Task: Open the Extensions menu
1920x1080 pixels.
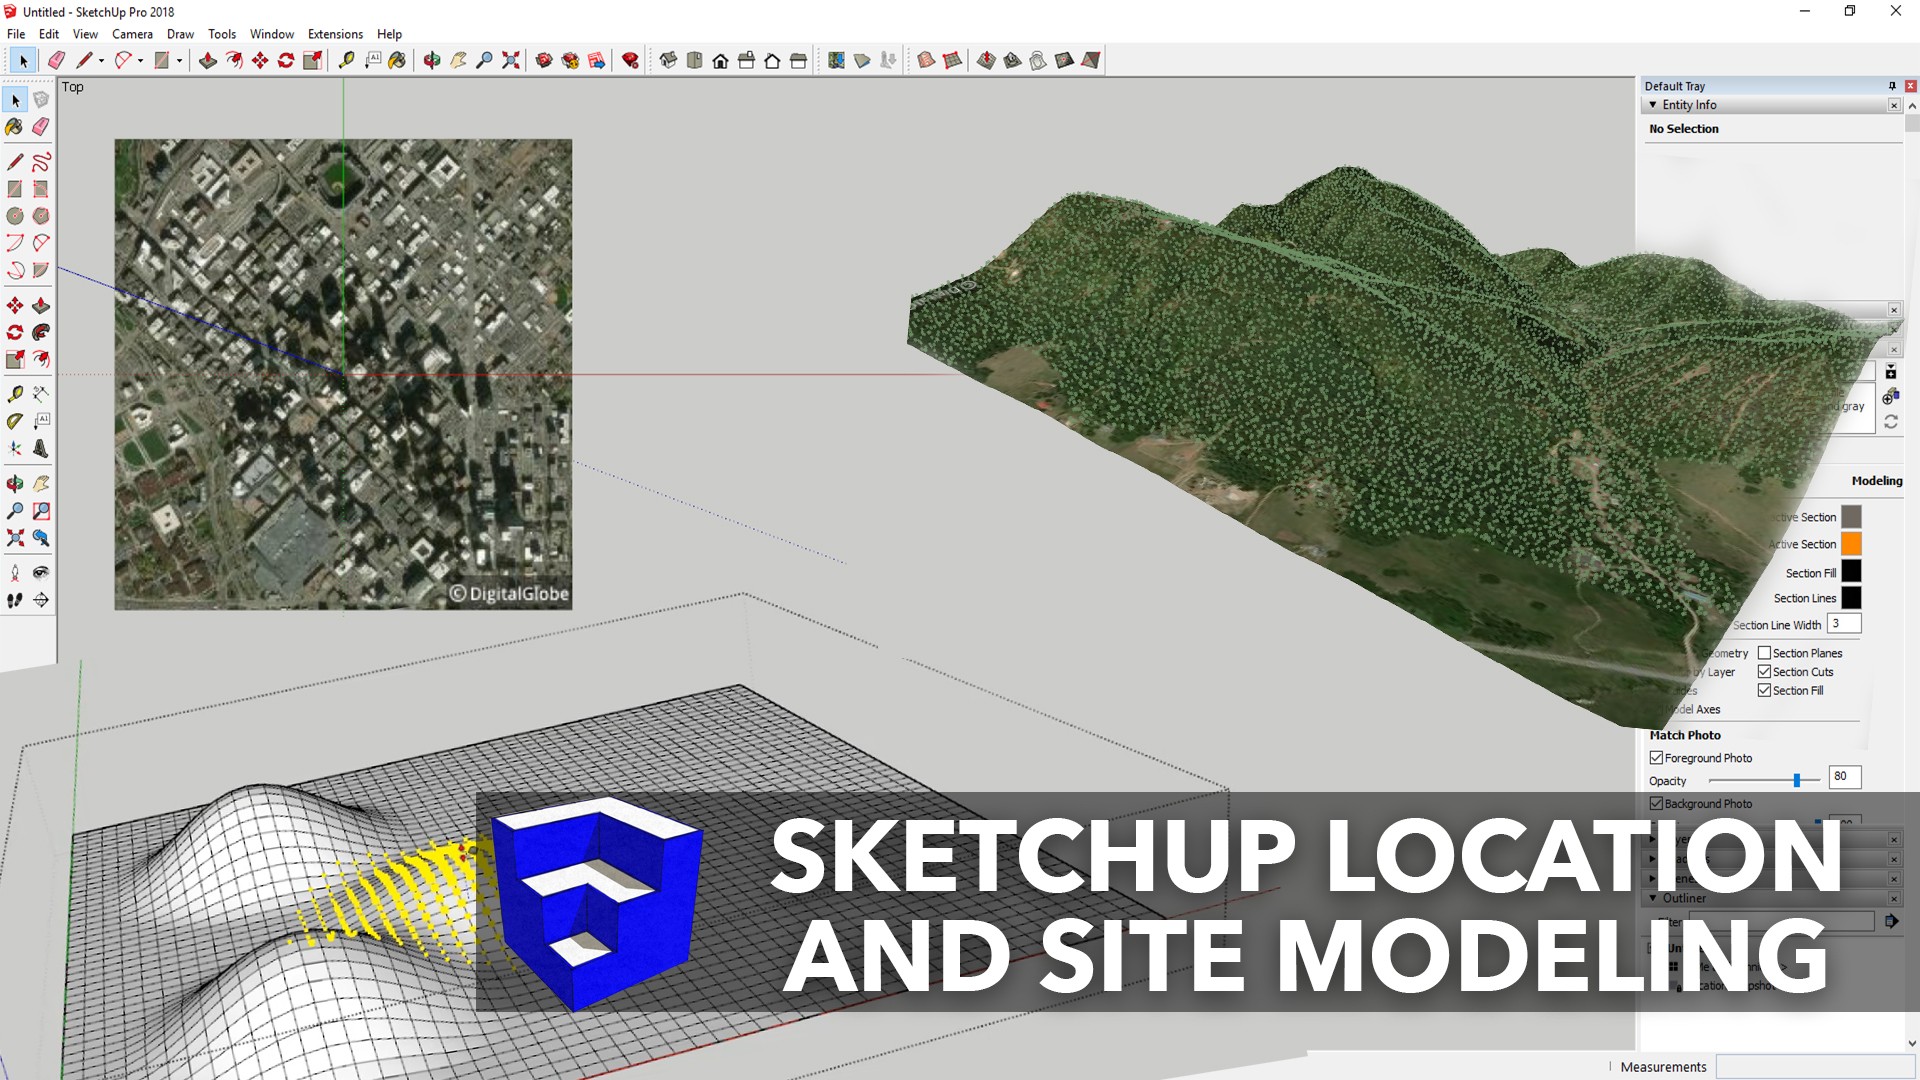Action: tap(335, 34)
